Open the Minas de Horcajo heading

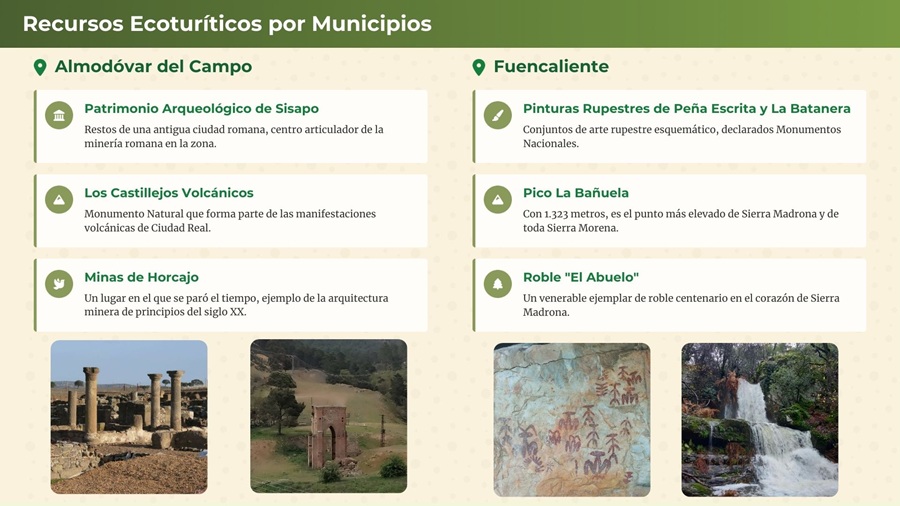141,277
